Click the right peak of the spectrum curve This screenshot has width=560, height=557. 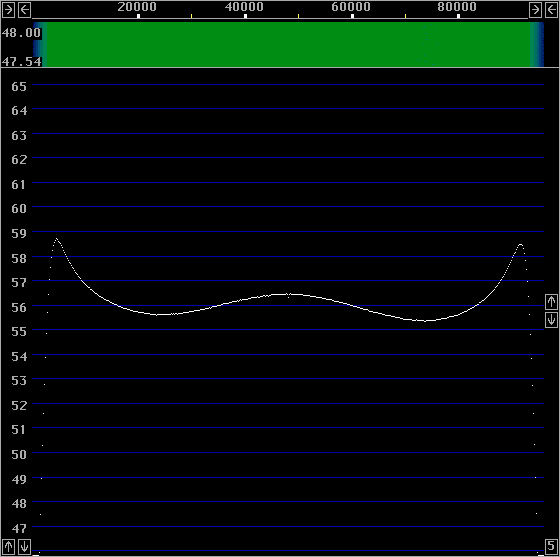[x=520, y=245]
